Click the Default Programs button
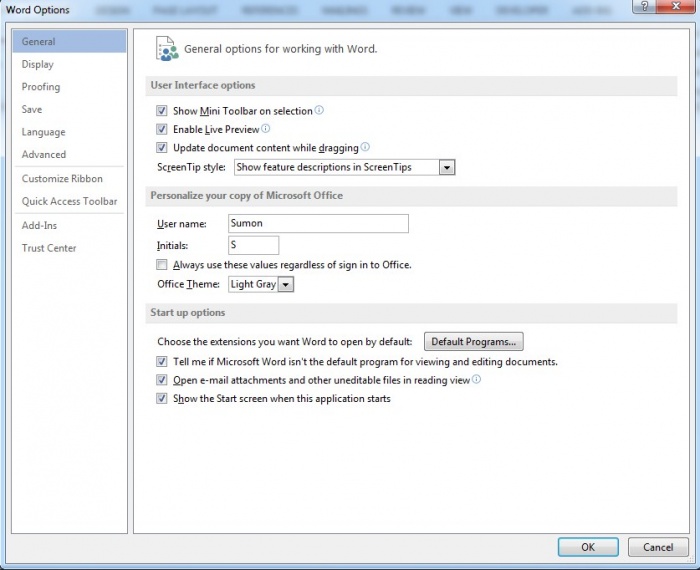The width and height of the screenshot is (700, 570). point(474,341)
